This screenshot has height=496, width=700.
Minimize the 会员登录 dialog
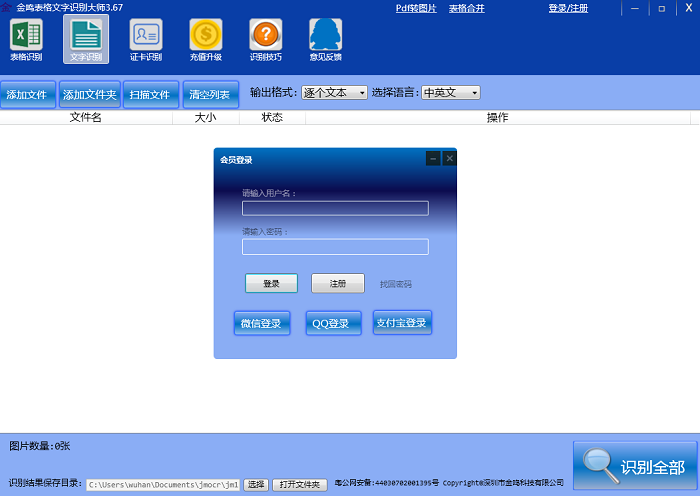(433, 158)
